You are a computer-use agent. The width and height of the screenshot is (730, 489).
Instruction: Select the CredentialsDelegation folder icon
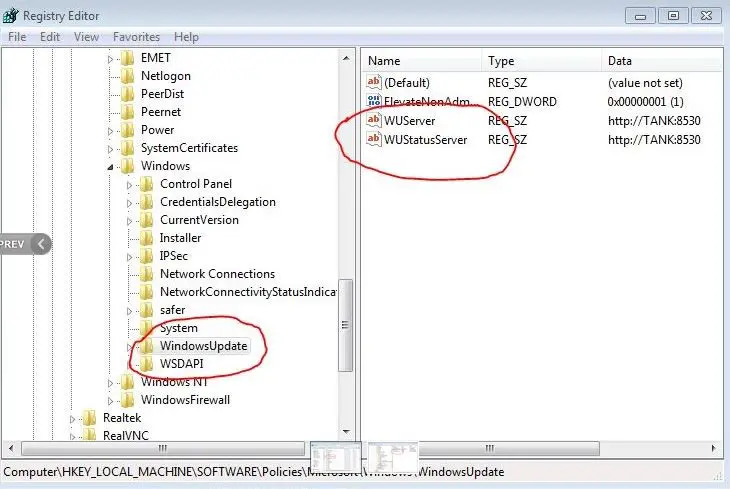coord(147,202)
